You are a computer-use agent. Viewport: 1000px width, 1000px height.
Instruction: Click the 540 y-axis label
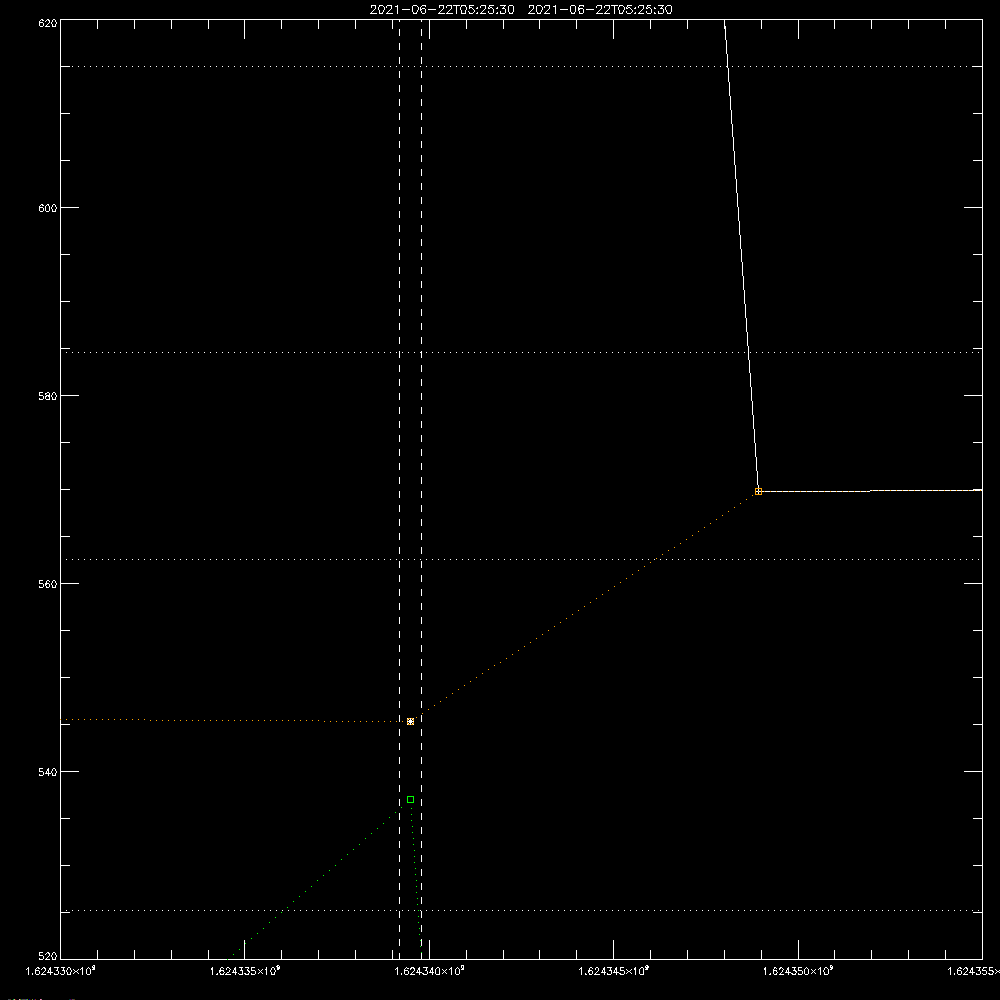tap(48, 772)
